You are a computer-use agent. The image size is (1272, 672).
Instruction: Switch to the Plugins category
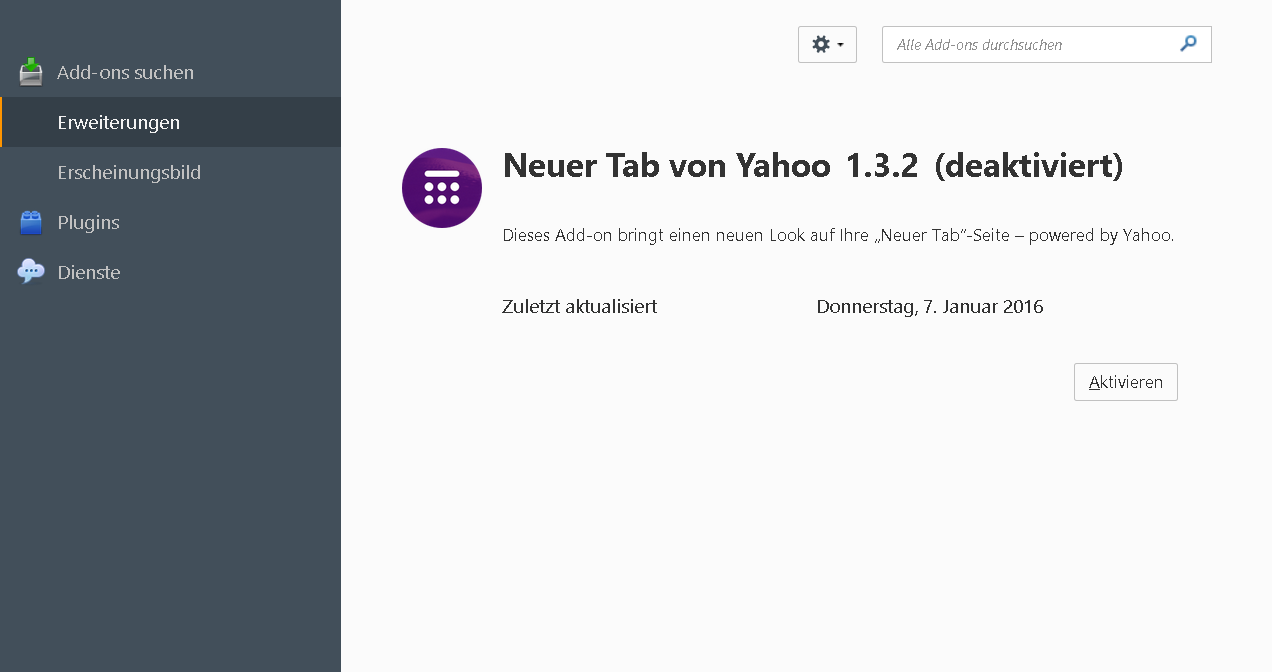pos(170,222)
